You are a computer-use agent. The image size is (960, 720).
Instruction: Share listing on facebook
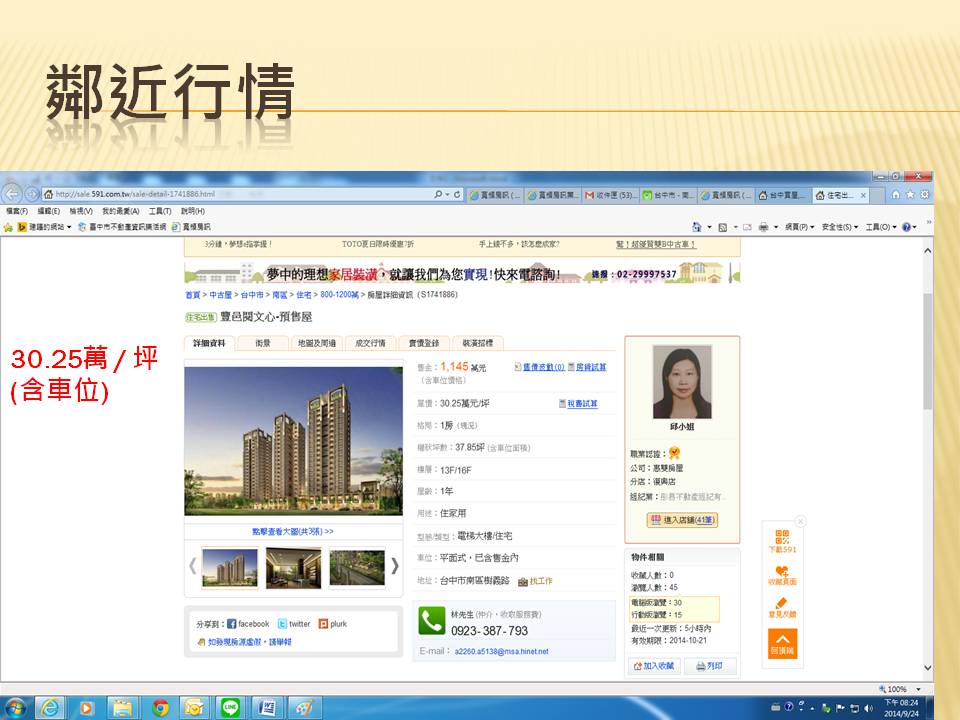point(248,624)
